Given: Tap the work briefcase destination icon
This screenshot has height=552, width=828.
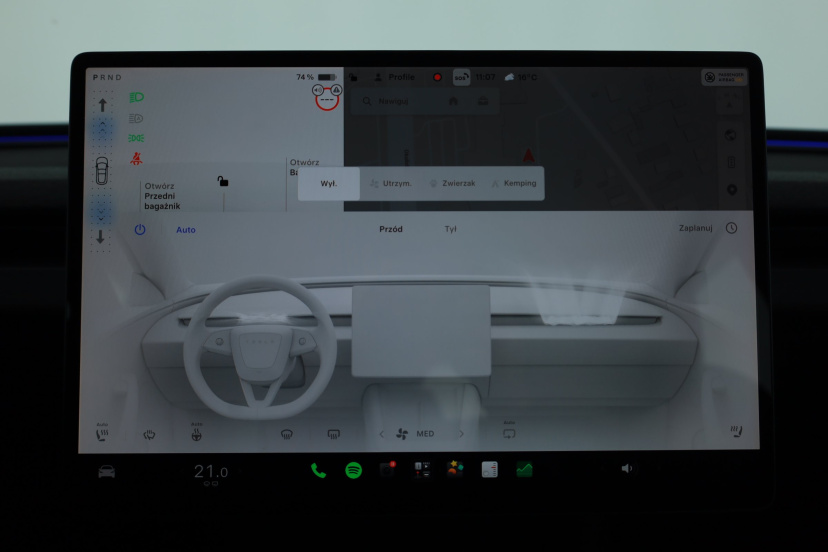Looking at the screenshot, I should coord(483,101).
